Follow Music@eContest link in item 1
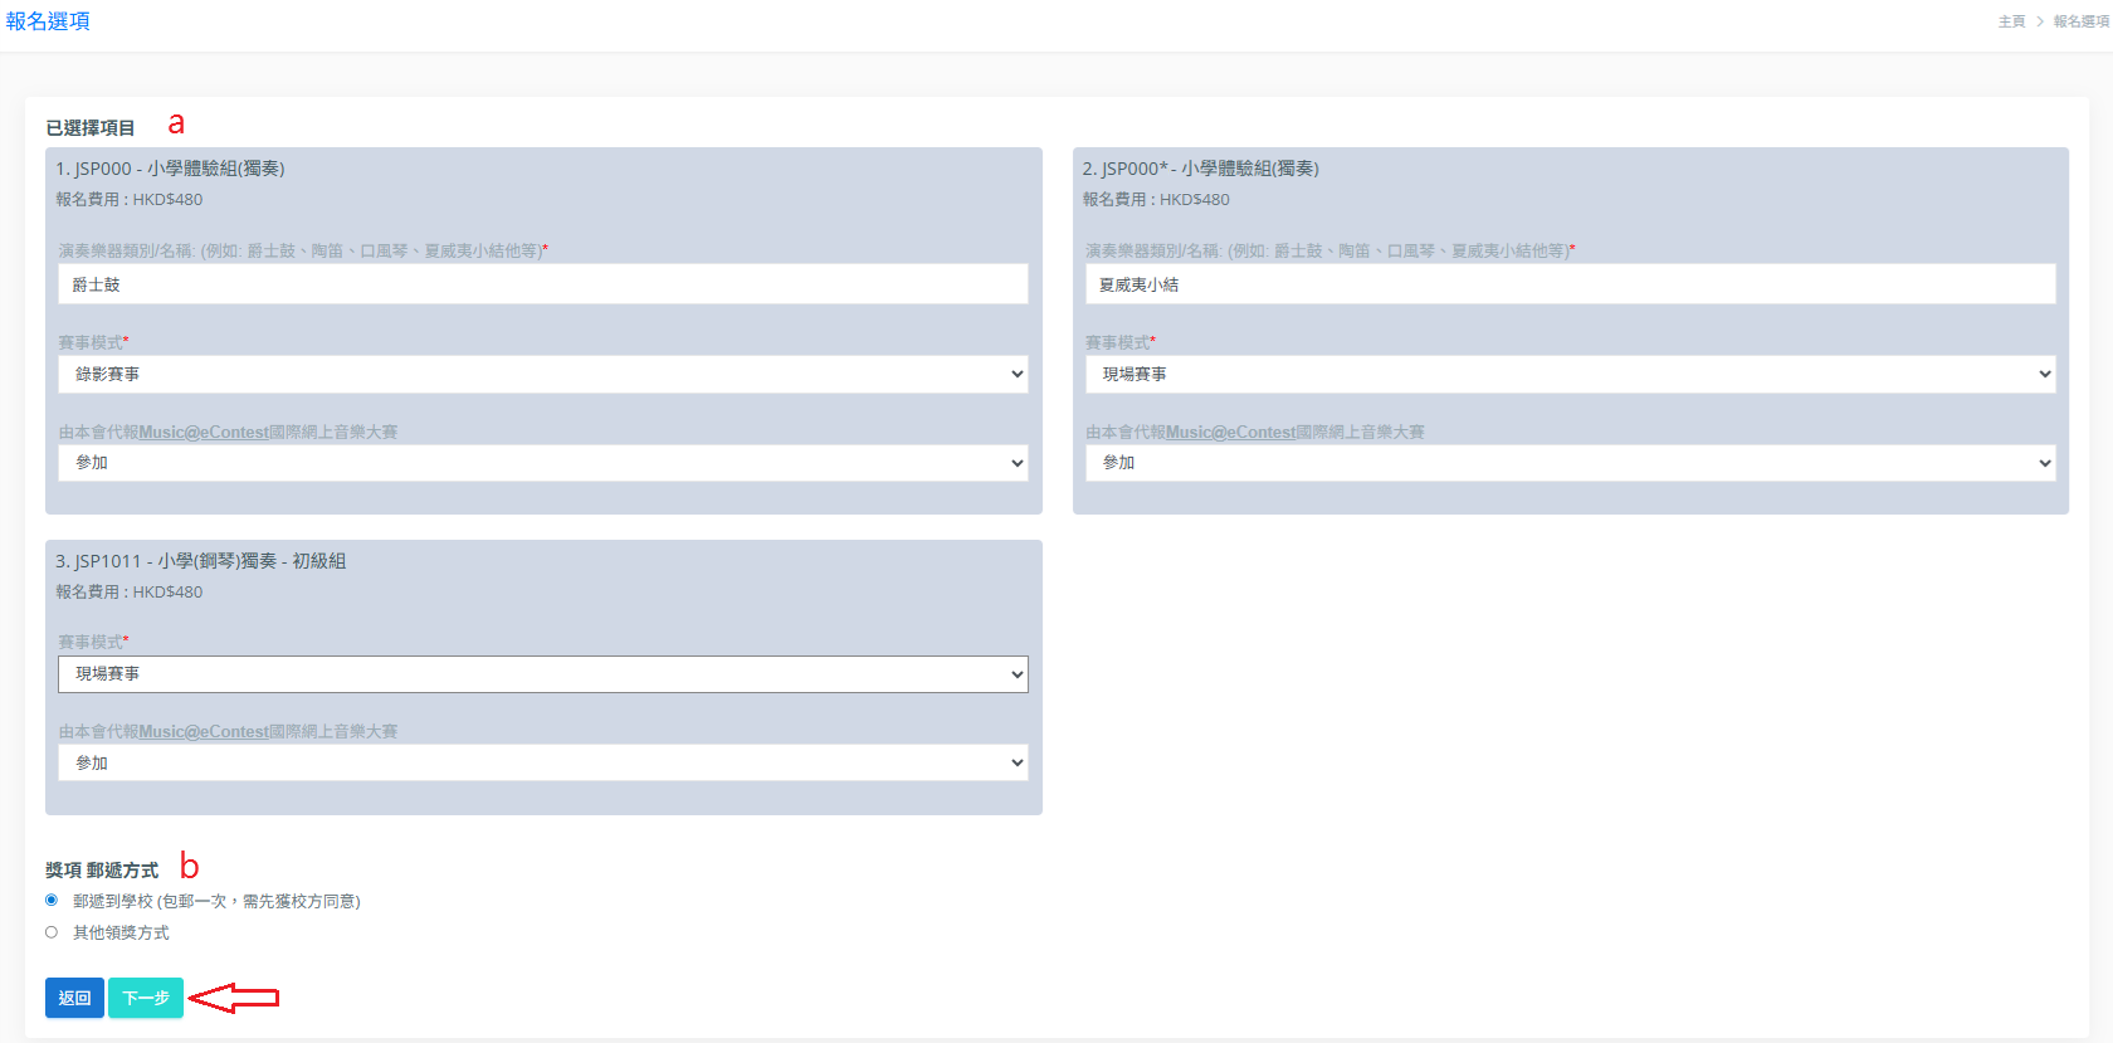The width and height of the screenshot is (2113, 1043). 204,432
